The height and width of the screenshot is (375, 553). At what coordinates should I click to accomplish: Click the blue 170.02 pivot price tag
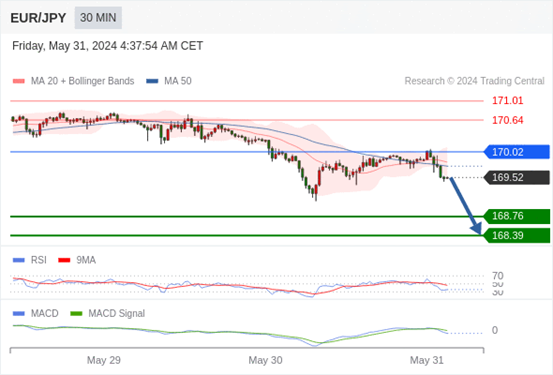pyautogui.click(x=516, y=152)
